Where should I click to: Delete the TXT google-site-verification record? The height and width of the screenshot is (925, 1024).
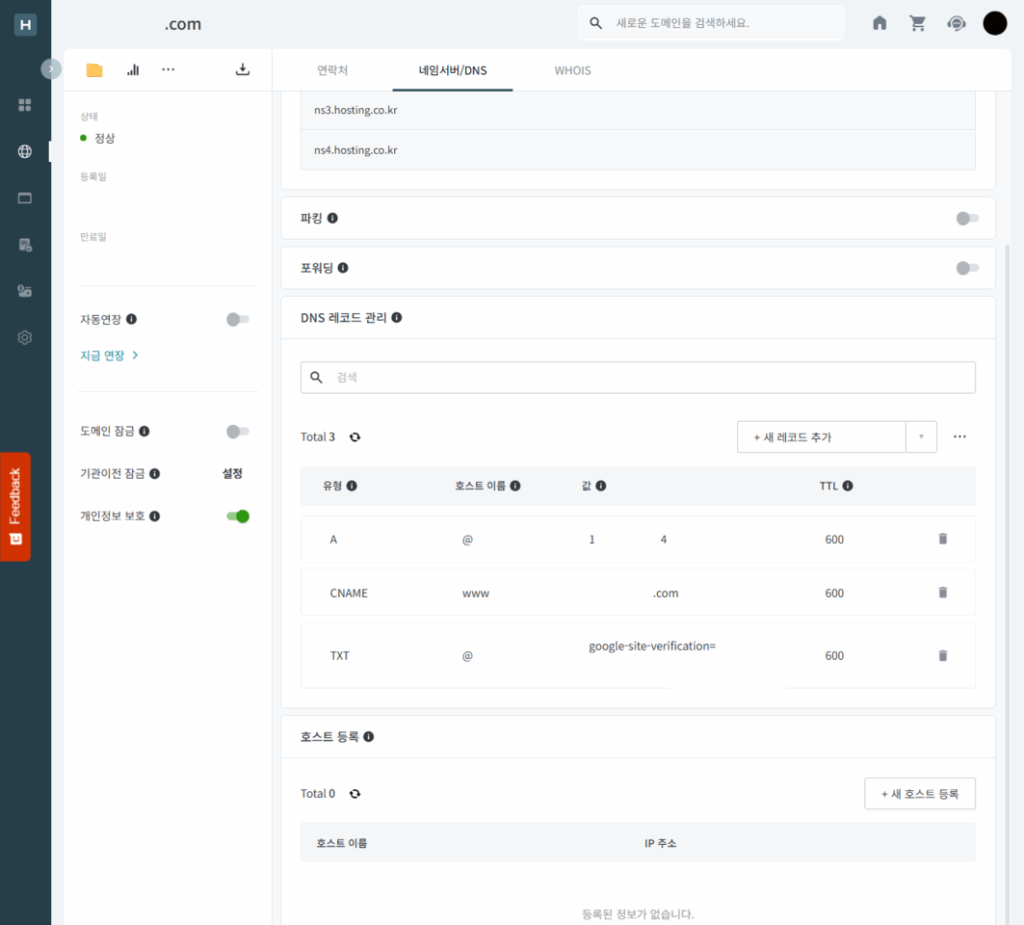[x=942, y=655]
